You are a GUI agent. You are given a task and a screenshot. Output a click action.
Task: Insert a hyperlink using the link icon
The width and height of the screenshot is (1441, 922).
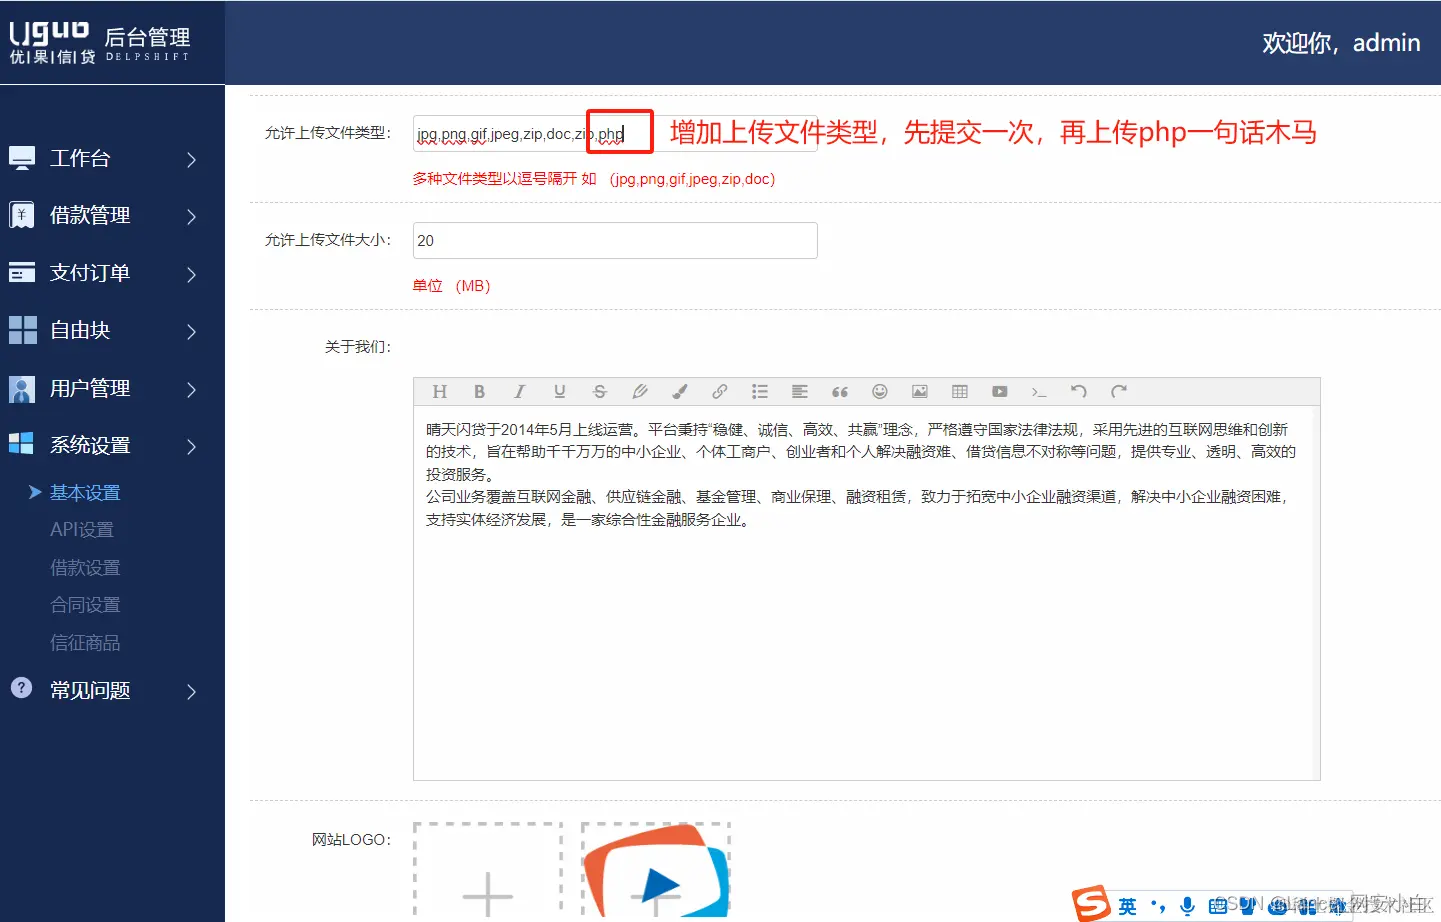click(x=719, y=391)
